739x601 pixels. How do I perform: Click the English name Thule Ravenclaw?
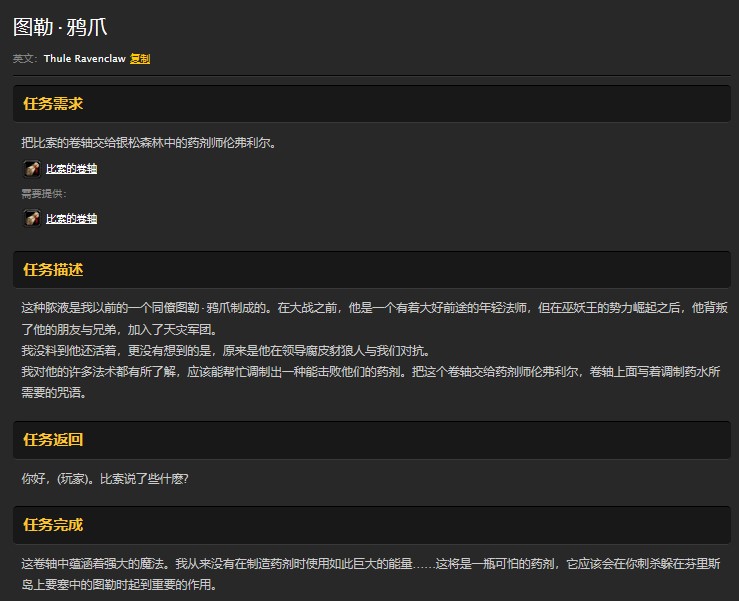[x=84, y=59]
